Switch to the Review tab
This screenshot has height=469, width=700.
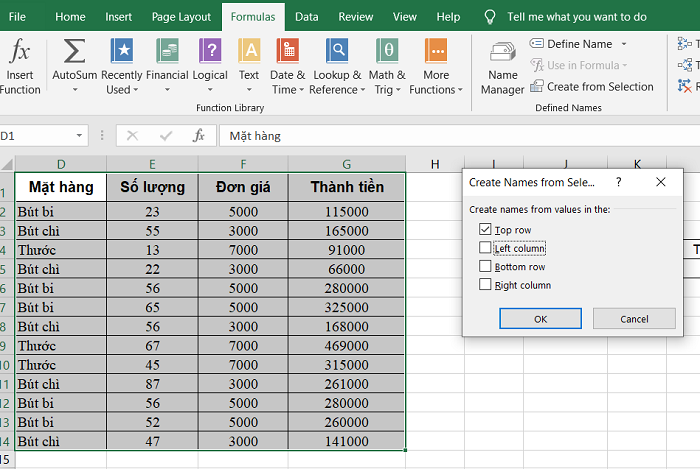pos(355,17)
